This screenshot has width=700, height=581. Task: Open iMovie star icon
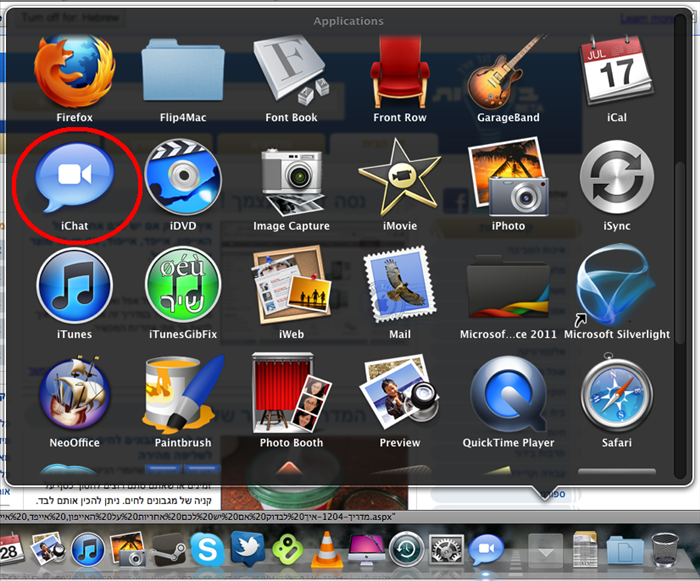pos(400,177)
